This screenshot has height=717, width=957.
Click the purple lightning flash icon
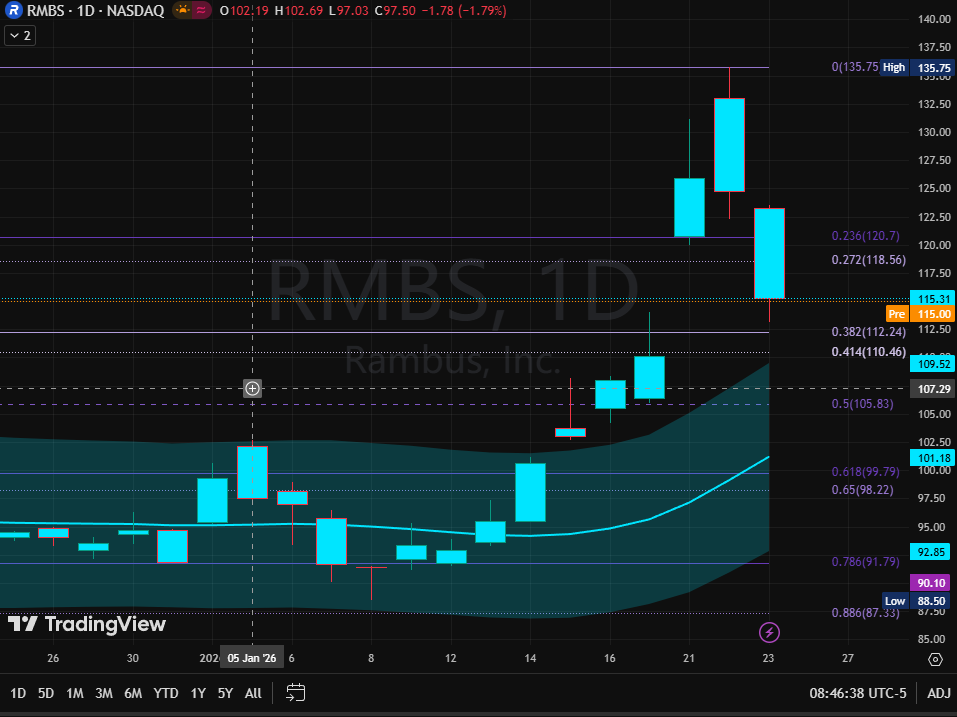click(x=769, y=632)
